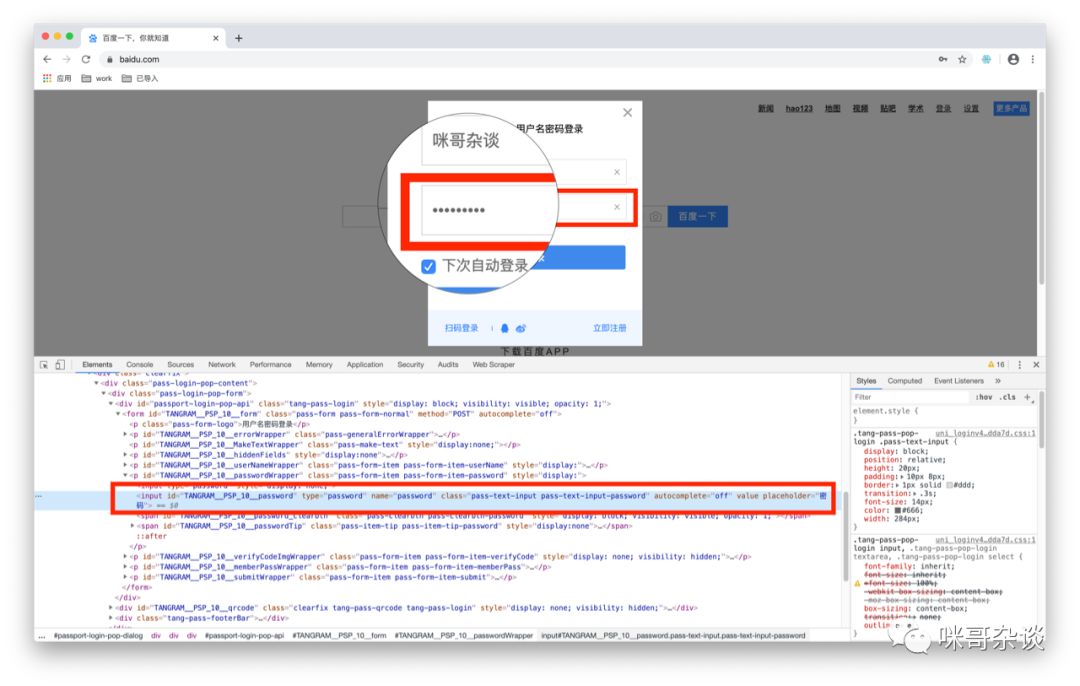Expand the errorWrapper p element
The height and width of the screenshot is (686, 1080).
tap(125, 435)
